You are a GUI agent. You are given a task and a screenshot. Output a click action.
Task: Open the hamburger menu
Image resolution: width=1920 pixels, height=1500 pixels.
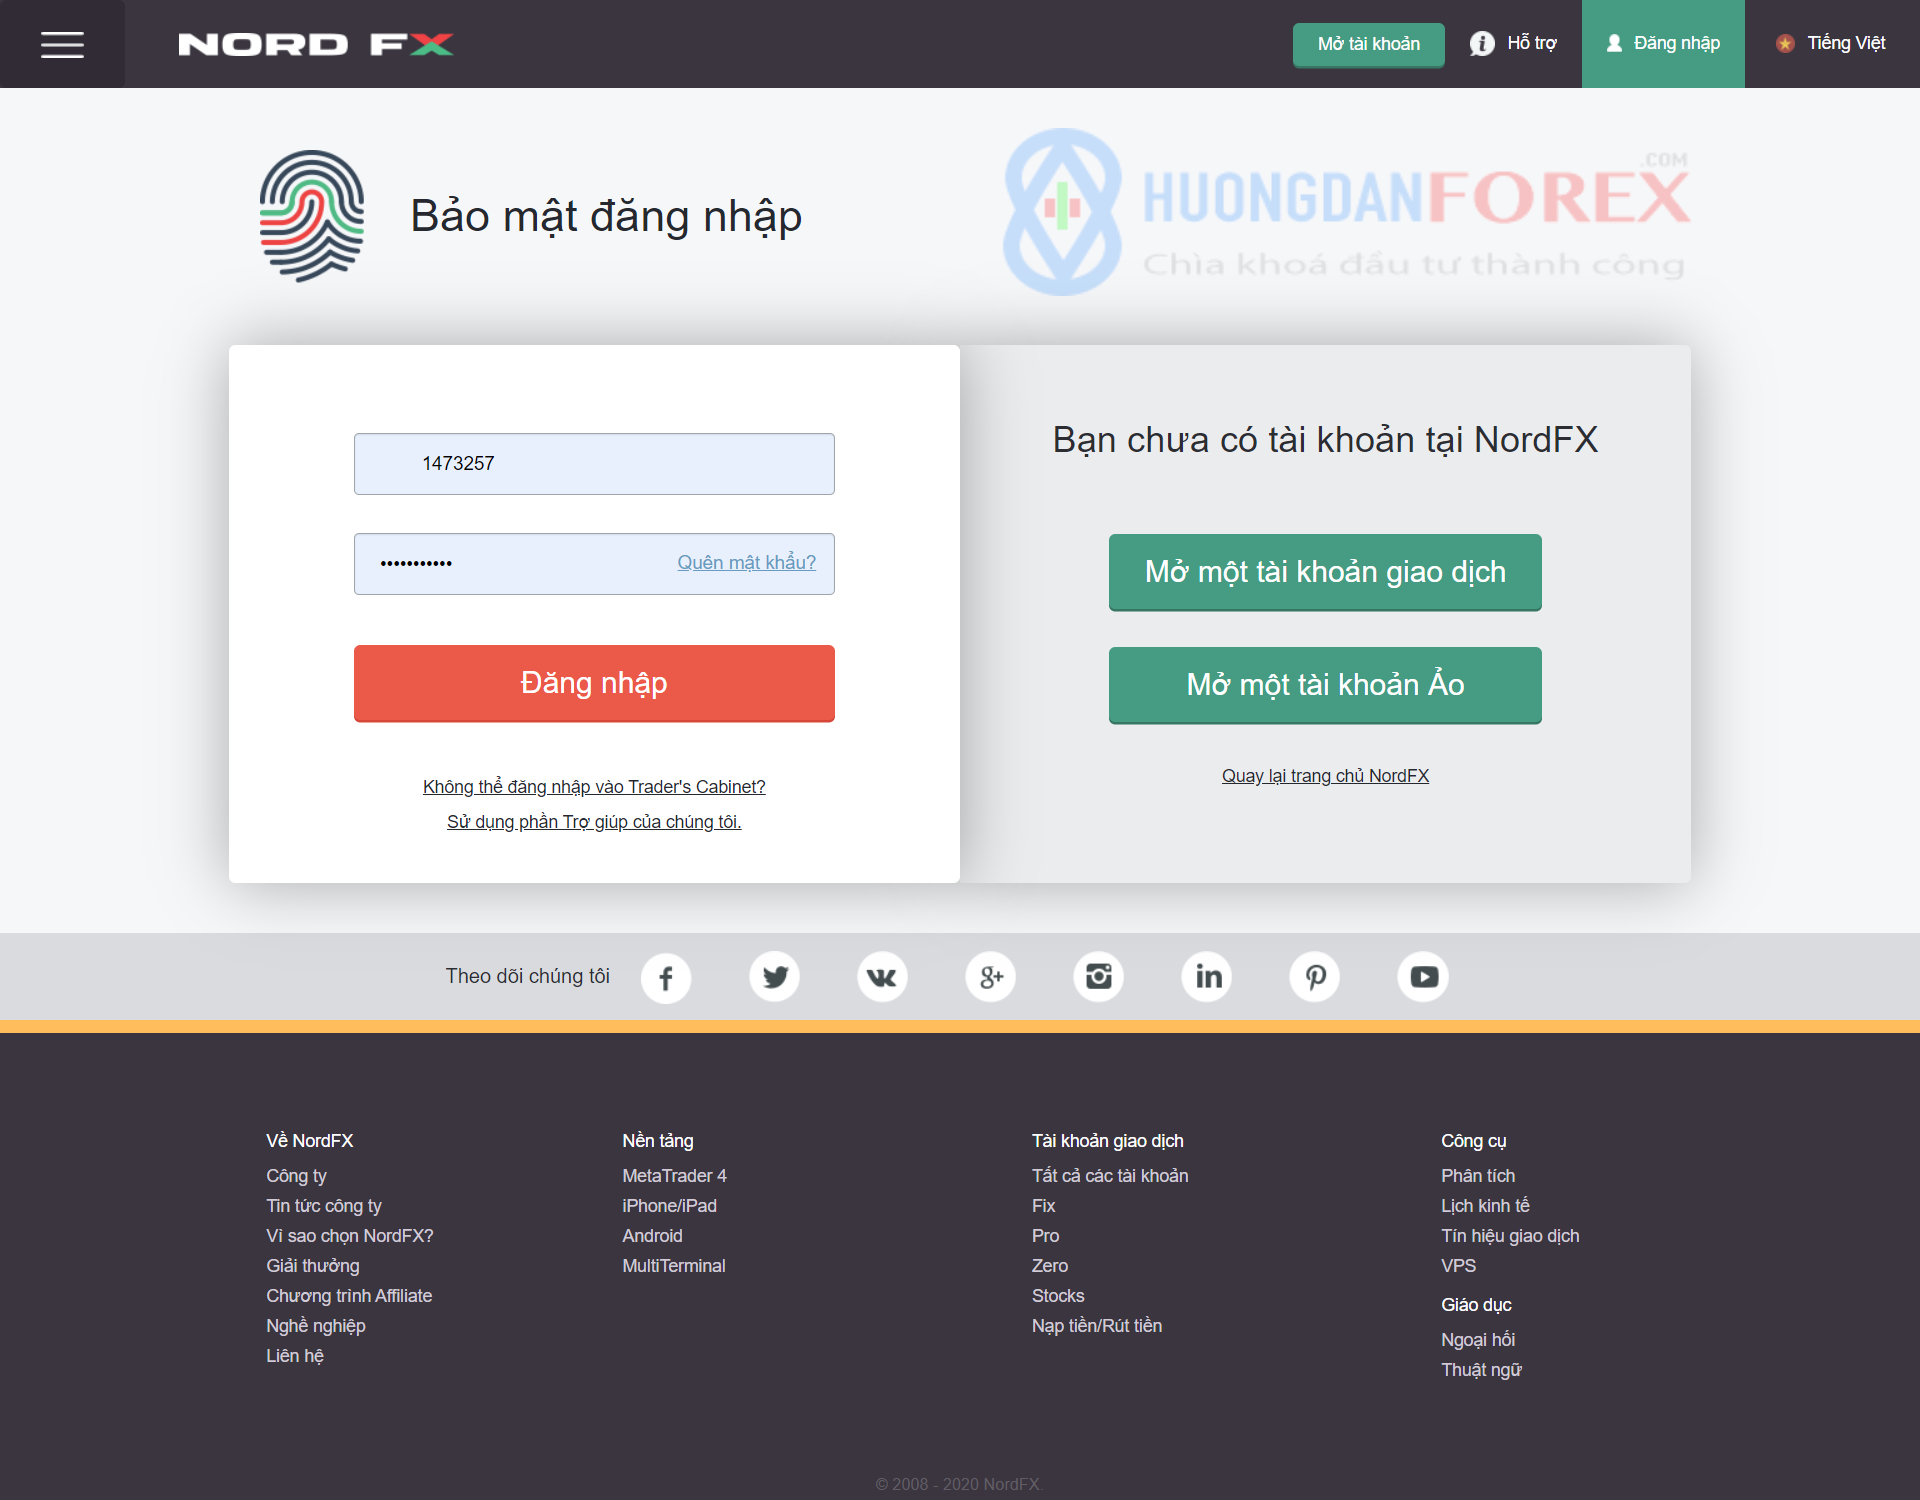tap(62, 44)
